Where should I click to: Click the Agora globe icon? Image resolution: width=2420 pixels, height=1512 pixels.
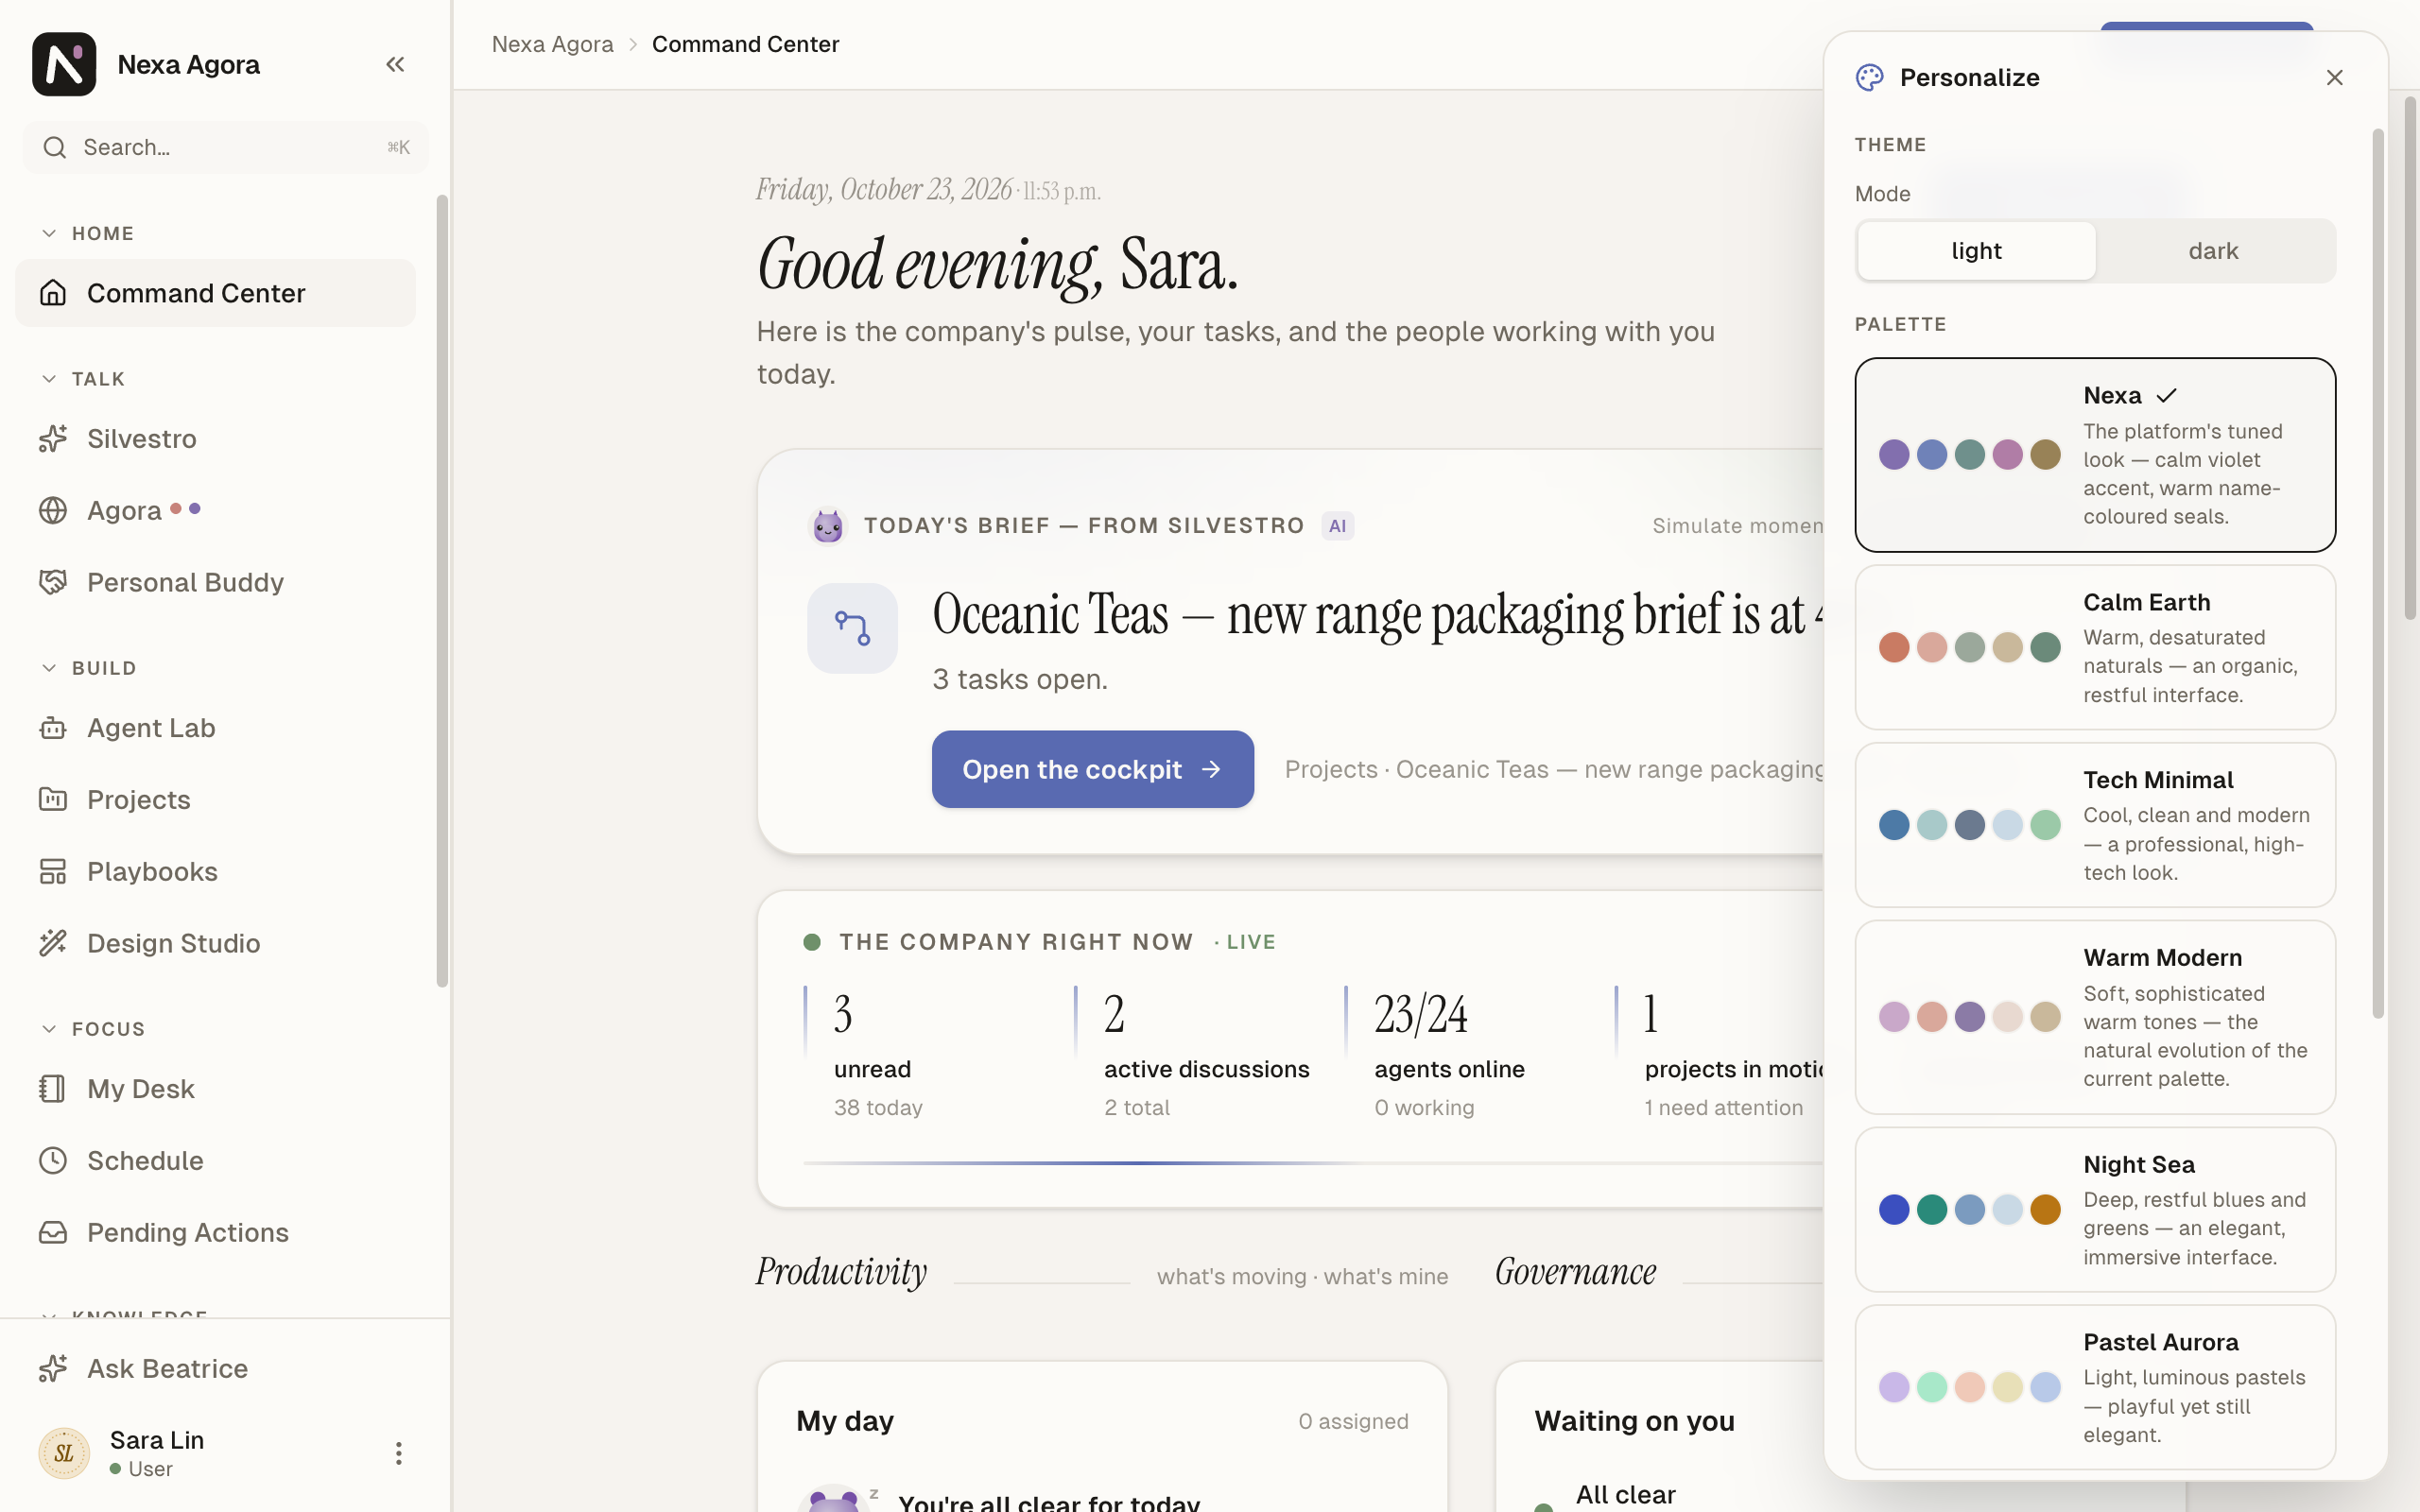pyautogui.click(x=53, y=511)
